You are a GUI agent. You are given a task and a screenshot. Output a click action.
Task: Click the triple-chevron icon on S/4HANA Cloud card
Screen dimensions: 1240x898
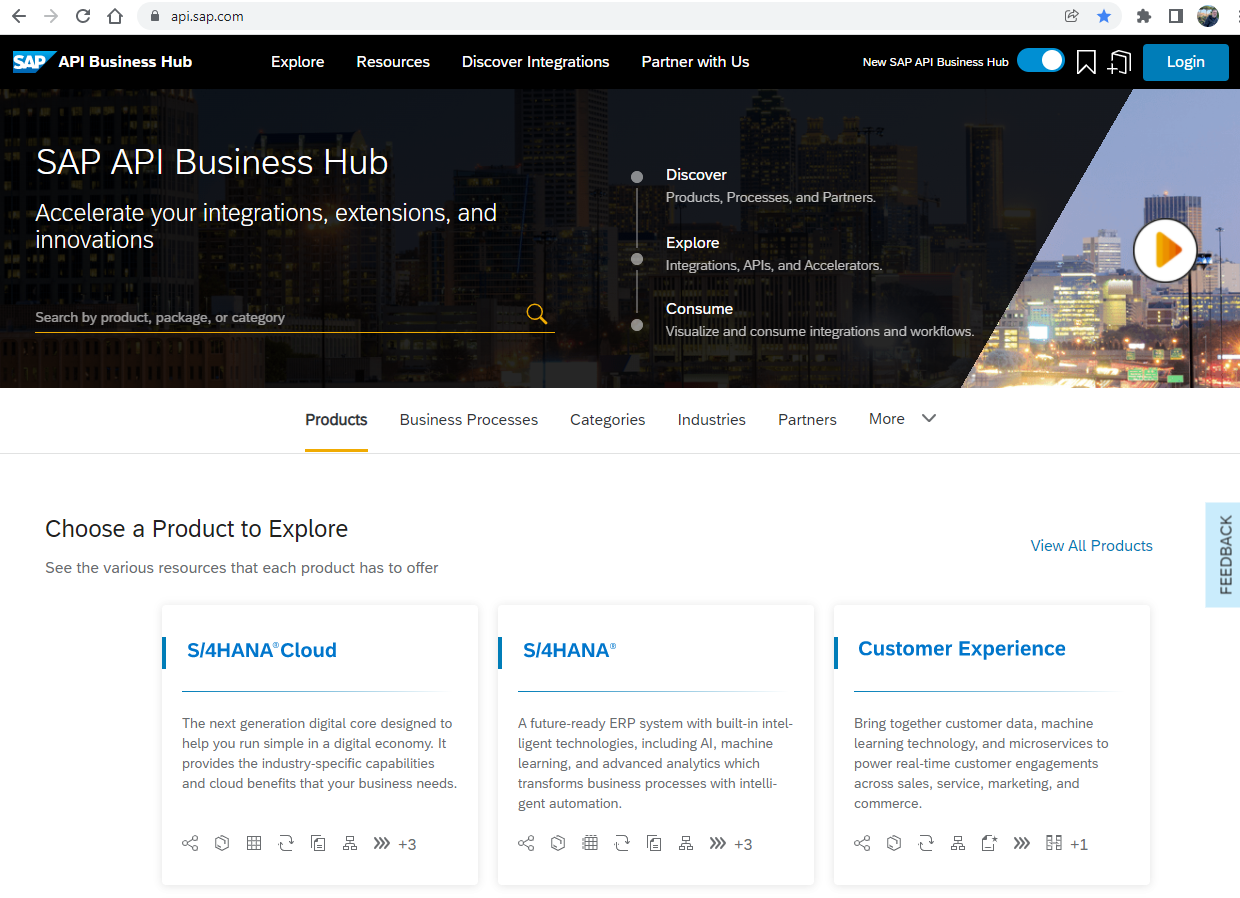[x=381, y=843]
